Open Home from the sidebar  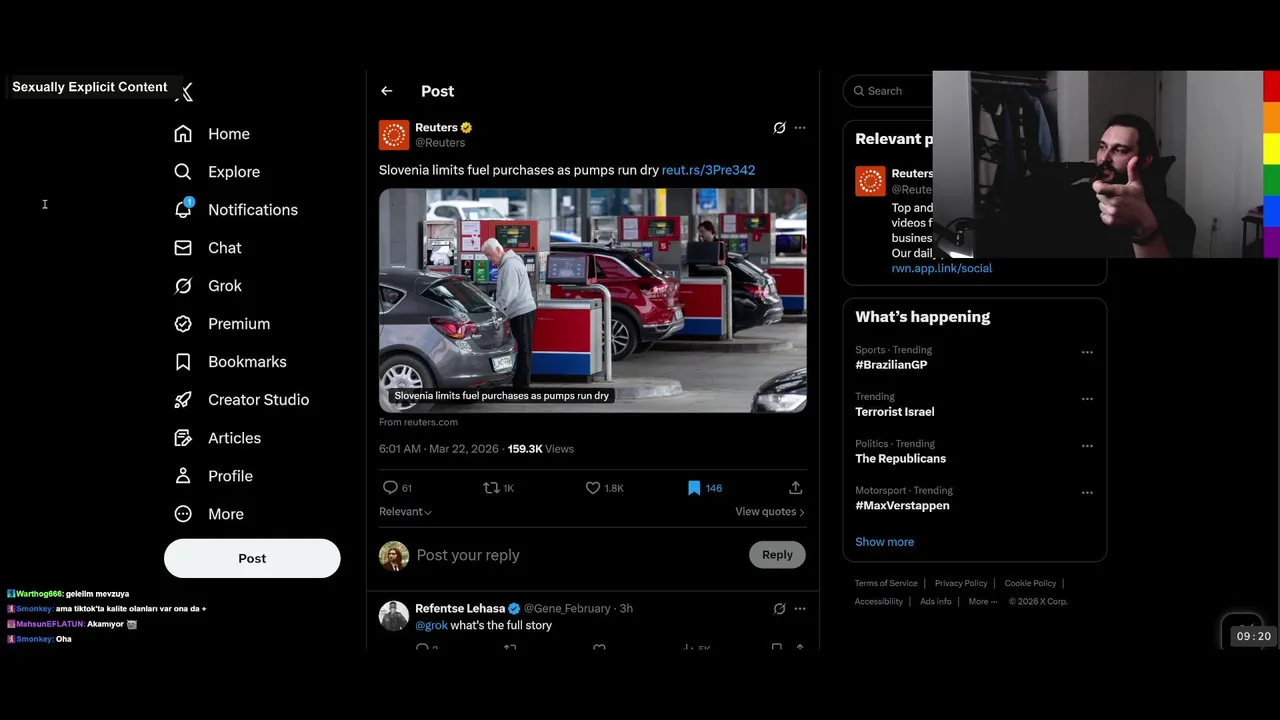[x=212, y=134]
